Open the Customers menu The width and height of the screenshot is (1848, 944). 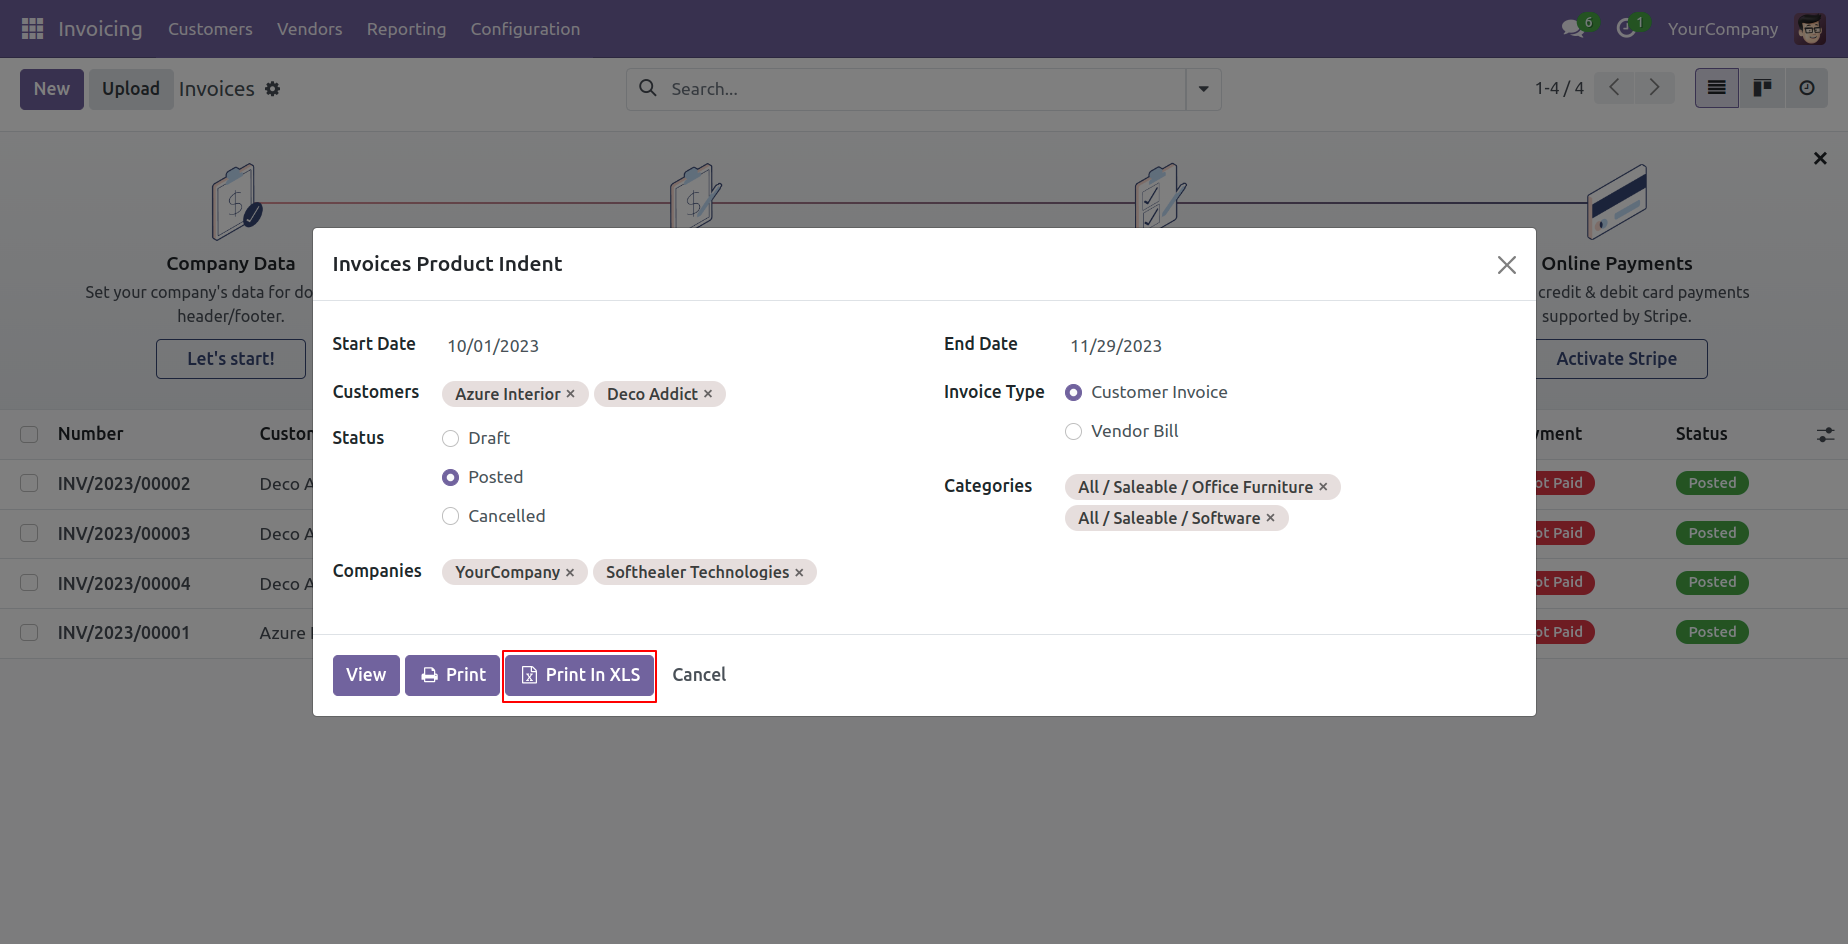pyautogui.click(x=210, y=29)
